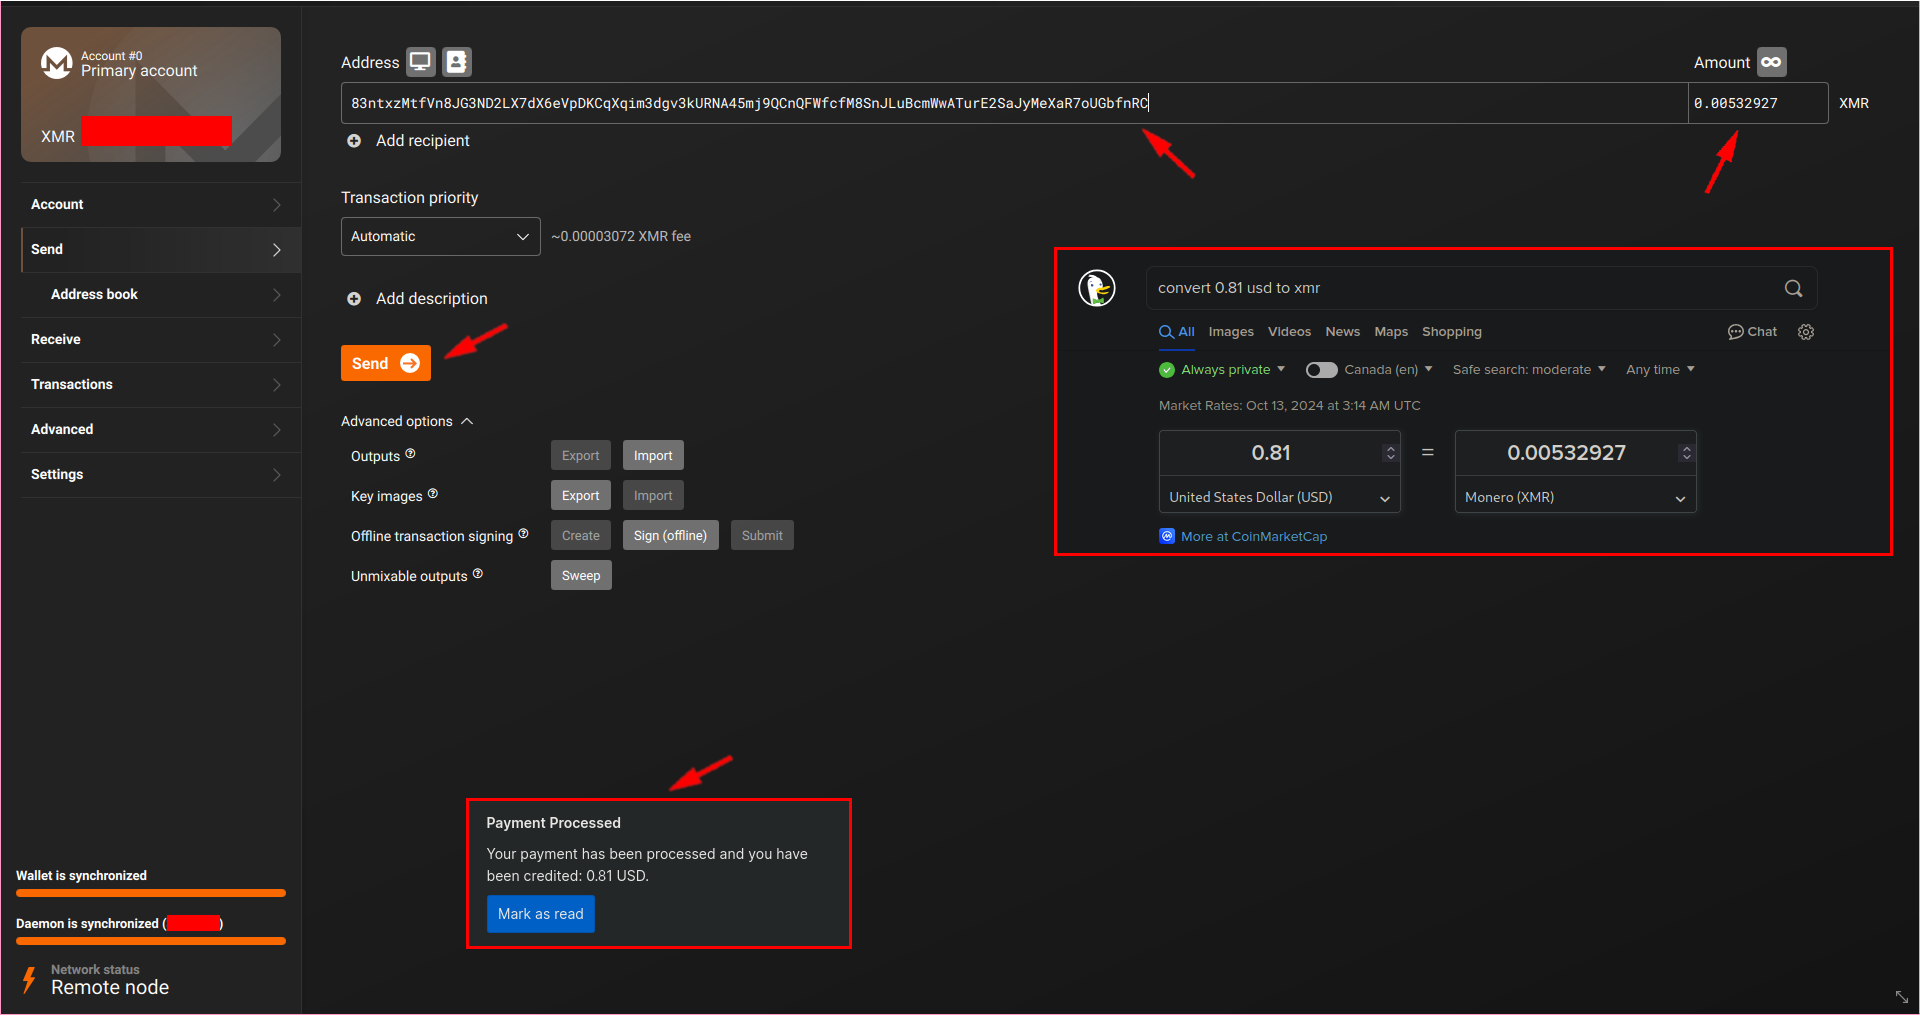Click Export button for Outputs

click(x=581, y=456)
